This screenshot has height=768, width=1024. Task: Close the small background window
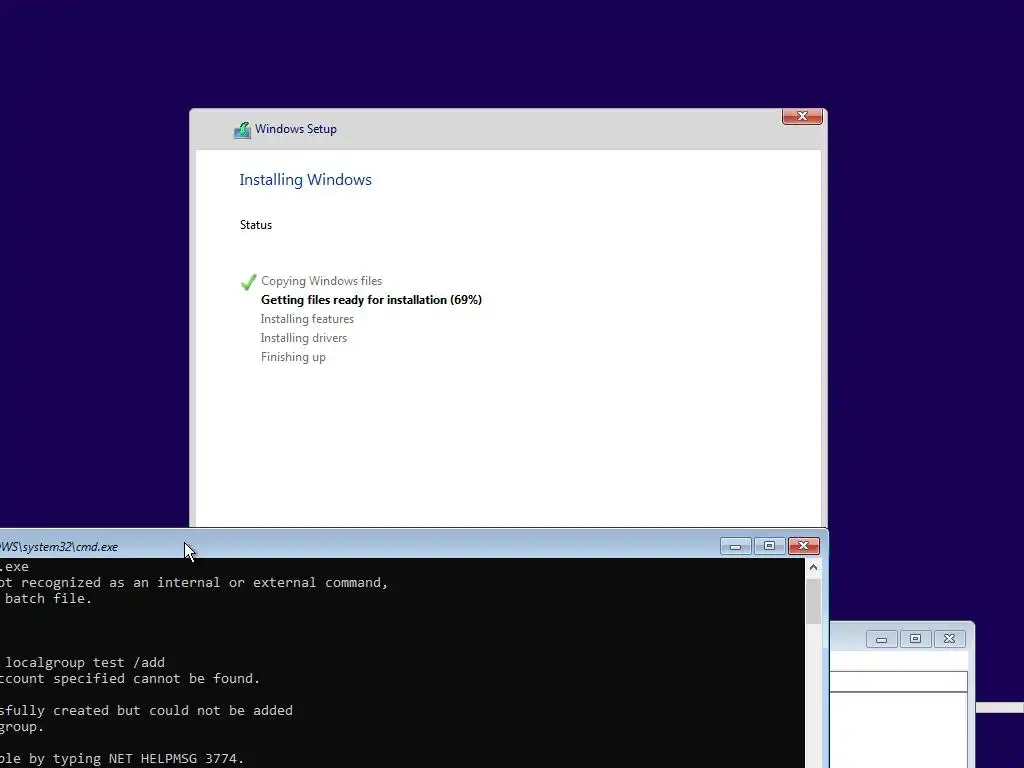point(950,639)
